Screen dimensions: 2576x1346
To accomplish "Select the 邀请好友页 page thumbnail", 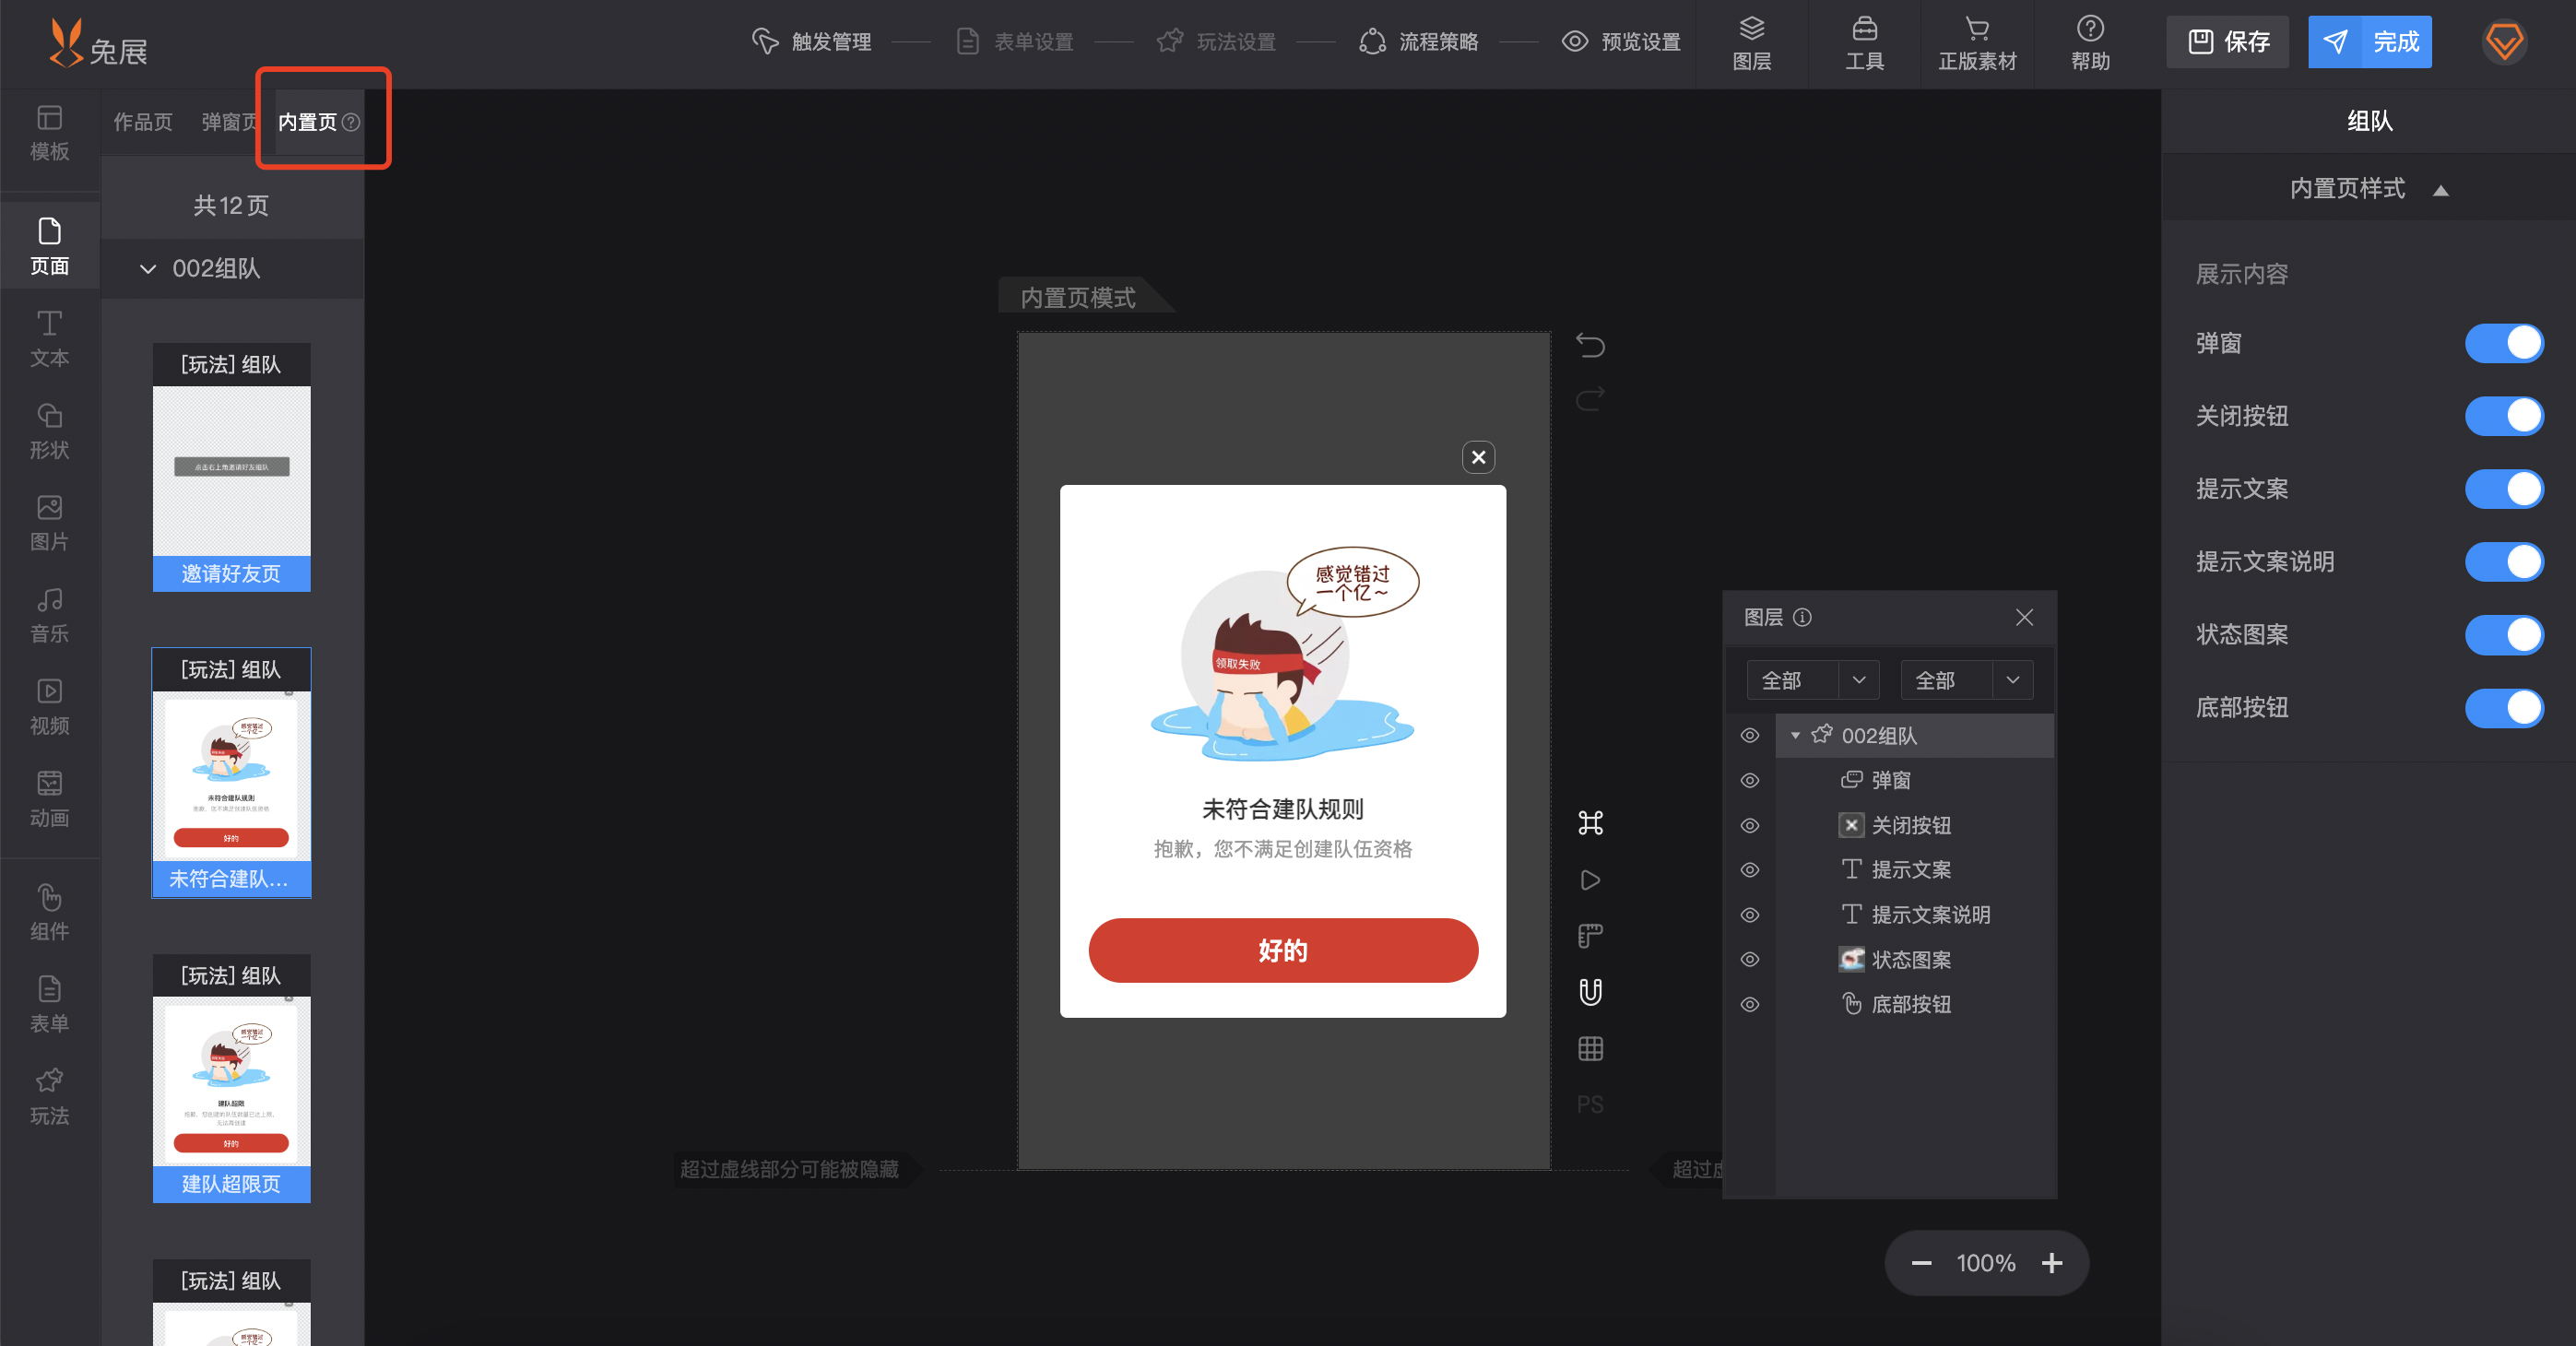I will pos(231,467).
